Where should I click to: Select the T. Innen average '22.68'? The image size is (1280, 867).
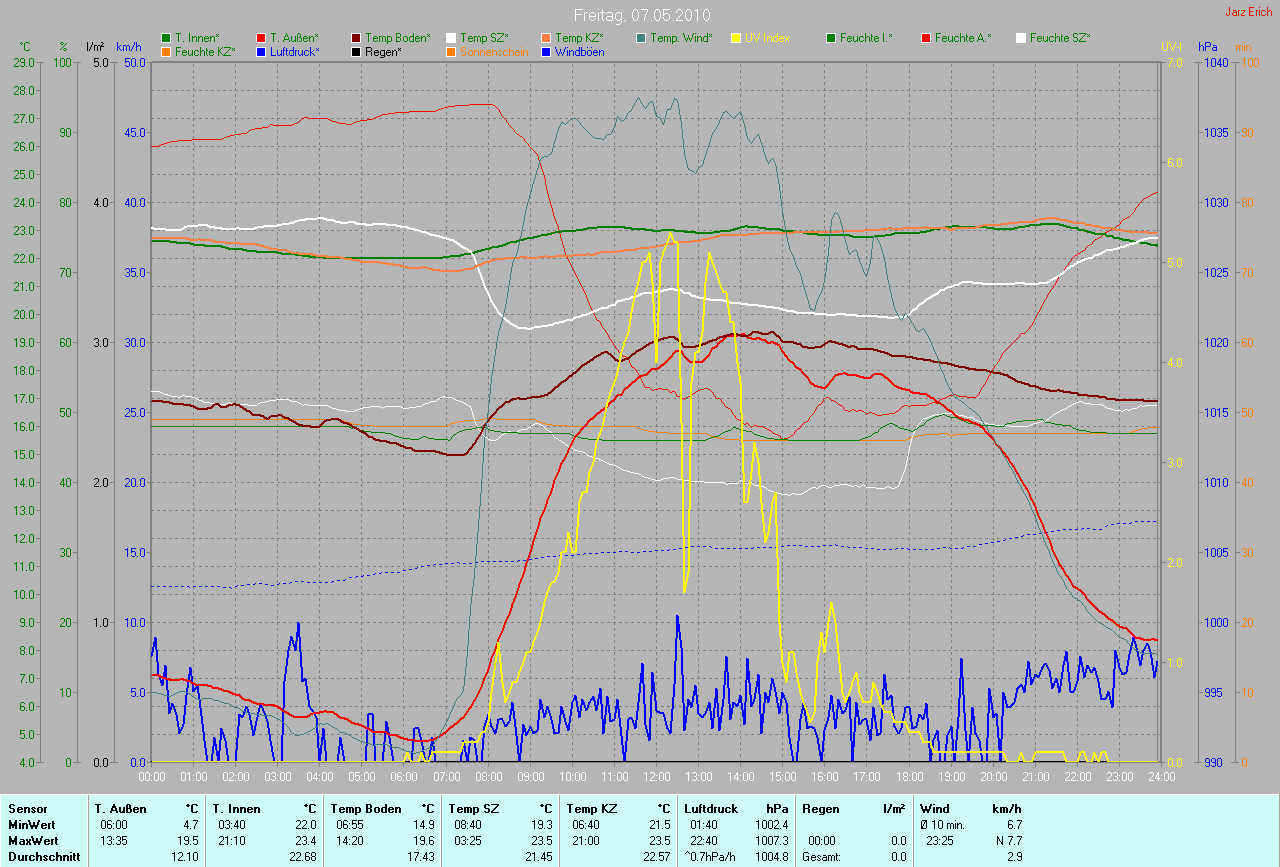click(303, 857)
